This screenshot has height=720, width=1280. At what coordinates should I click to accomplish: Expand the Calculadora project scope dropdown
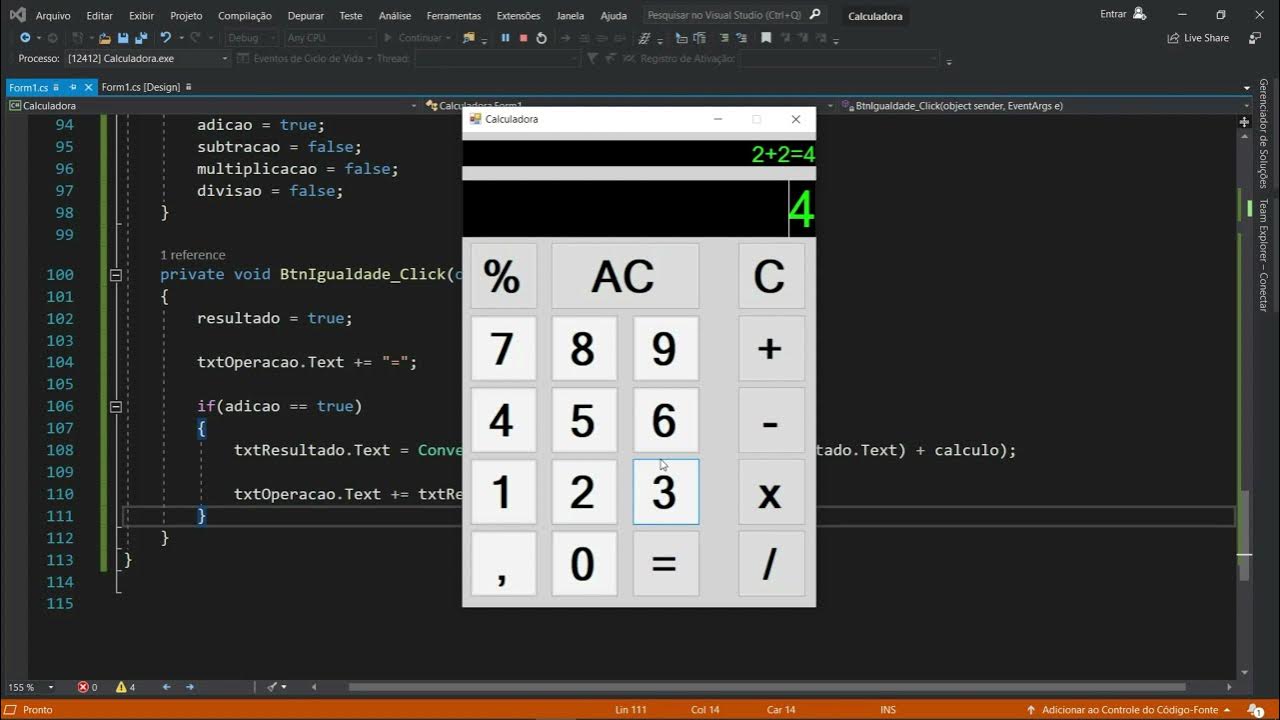coord(213,105)
